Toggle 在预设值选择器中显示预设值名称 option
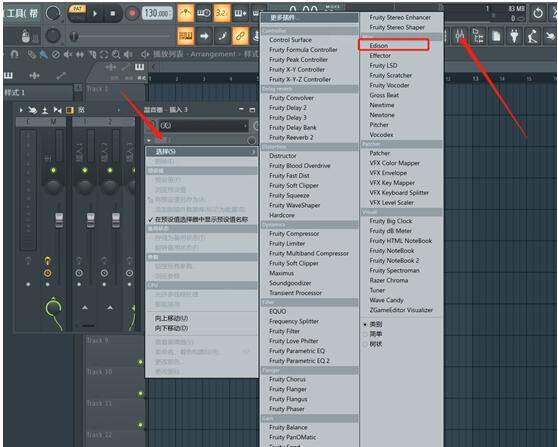The width and height of the screenshot is (558, 447). 202,220
